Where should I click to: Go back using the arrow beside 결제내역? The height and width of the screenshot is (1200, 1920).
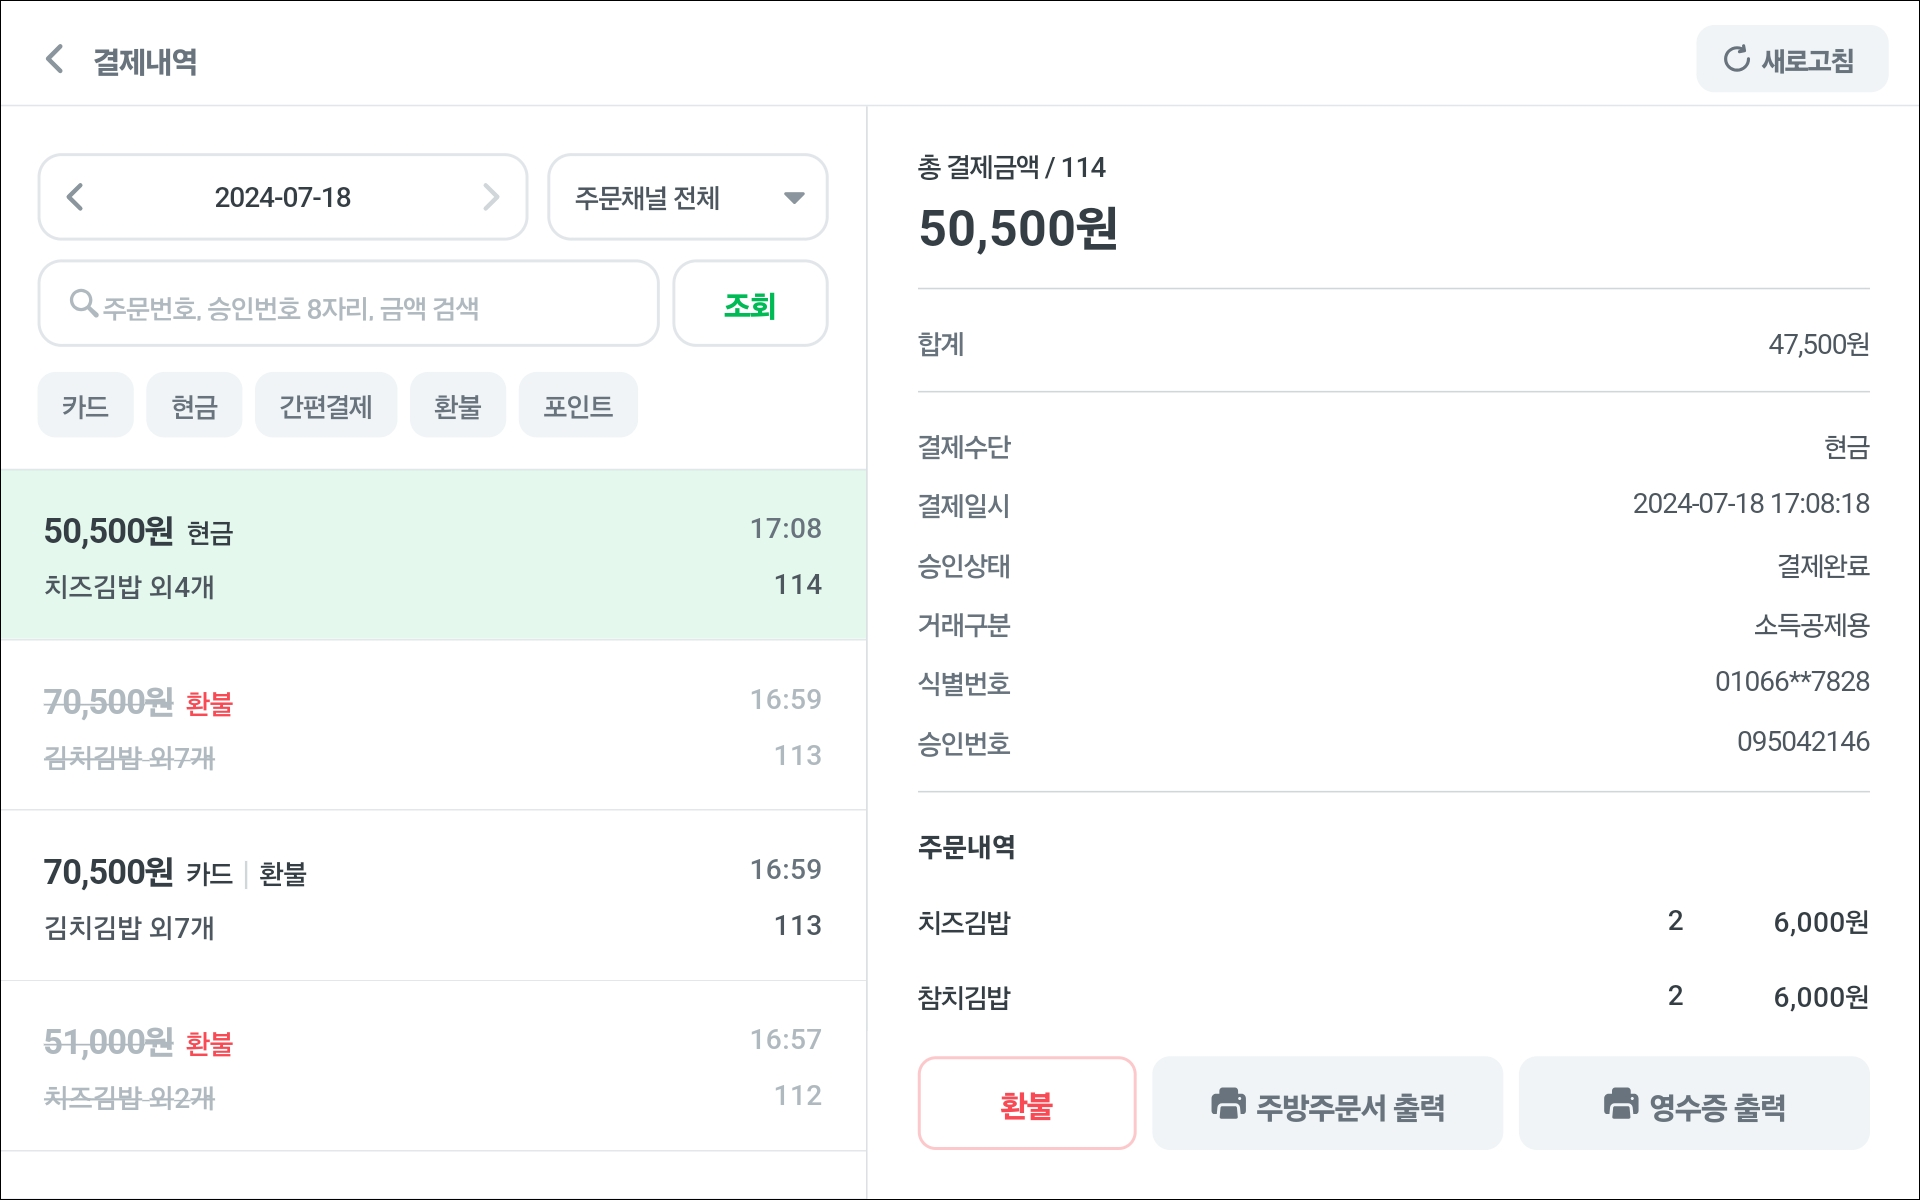click(55, 59)
